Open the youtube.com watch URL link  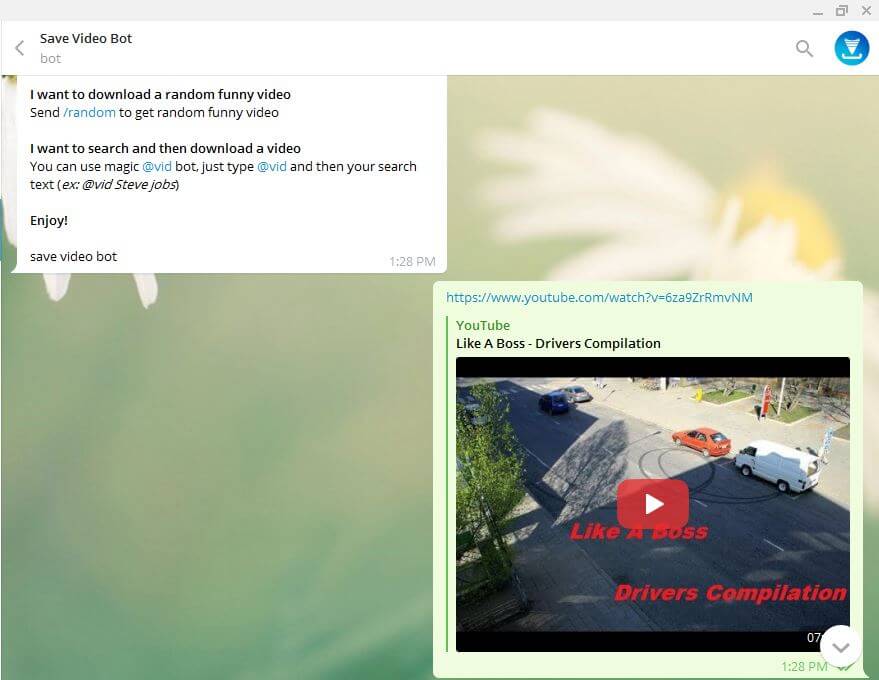599,297
